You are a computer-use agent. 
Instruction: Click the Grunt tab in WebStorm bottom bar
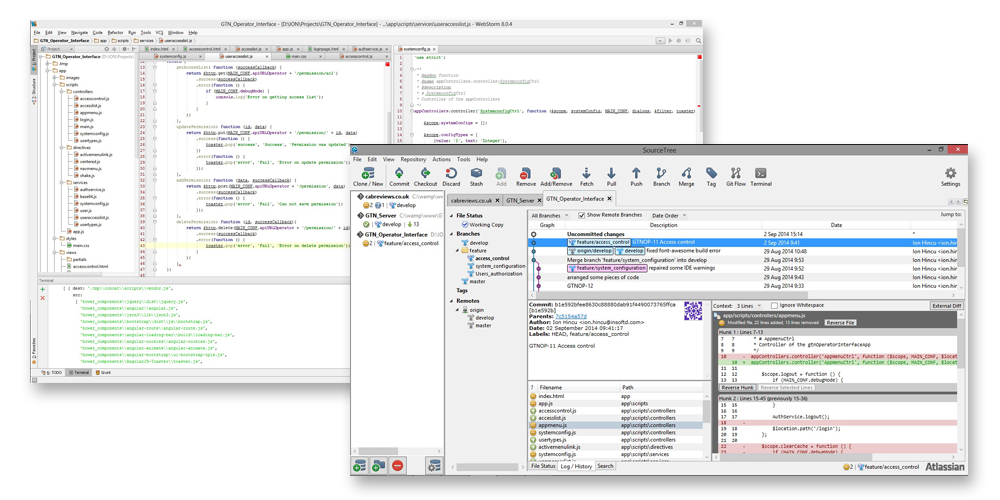pos(102,372)
